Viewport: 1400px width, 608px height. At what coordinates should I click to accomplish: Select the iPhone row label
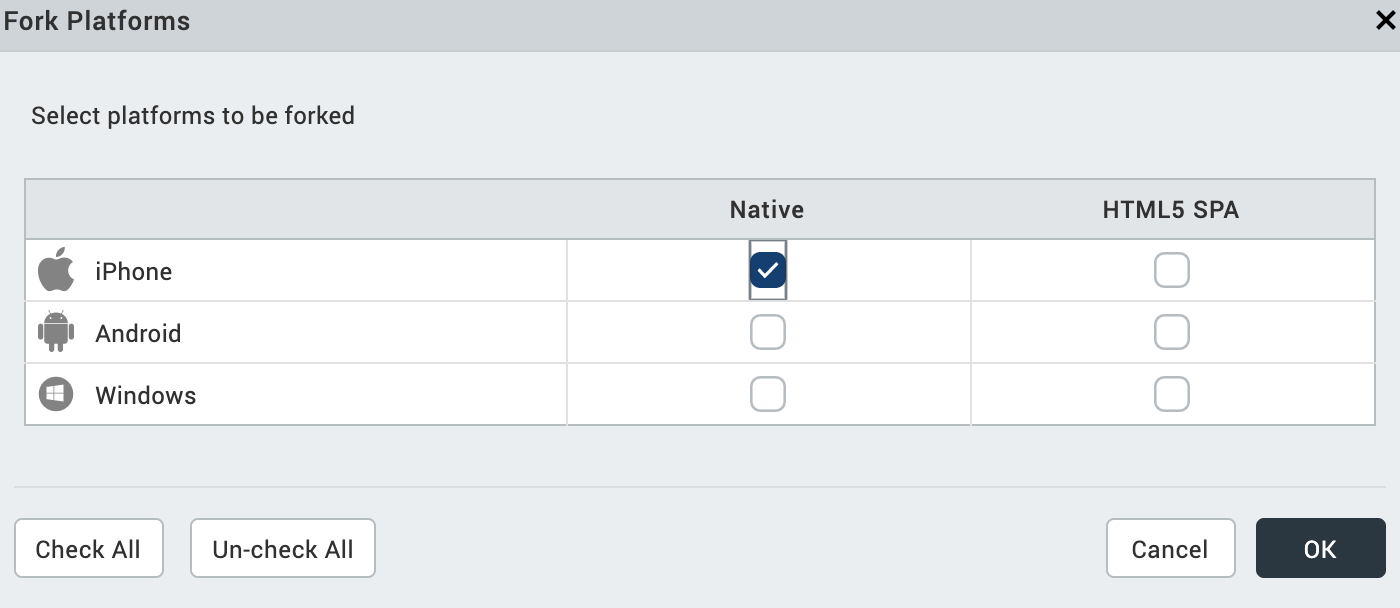pos(134,272)
